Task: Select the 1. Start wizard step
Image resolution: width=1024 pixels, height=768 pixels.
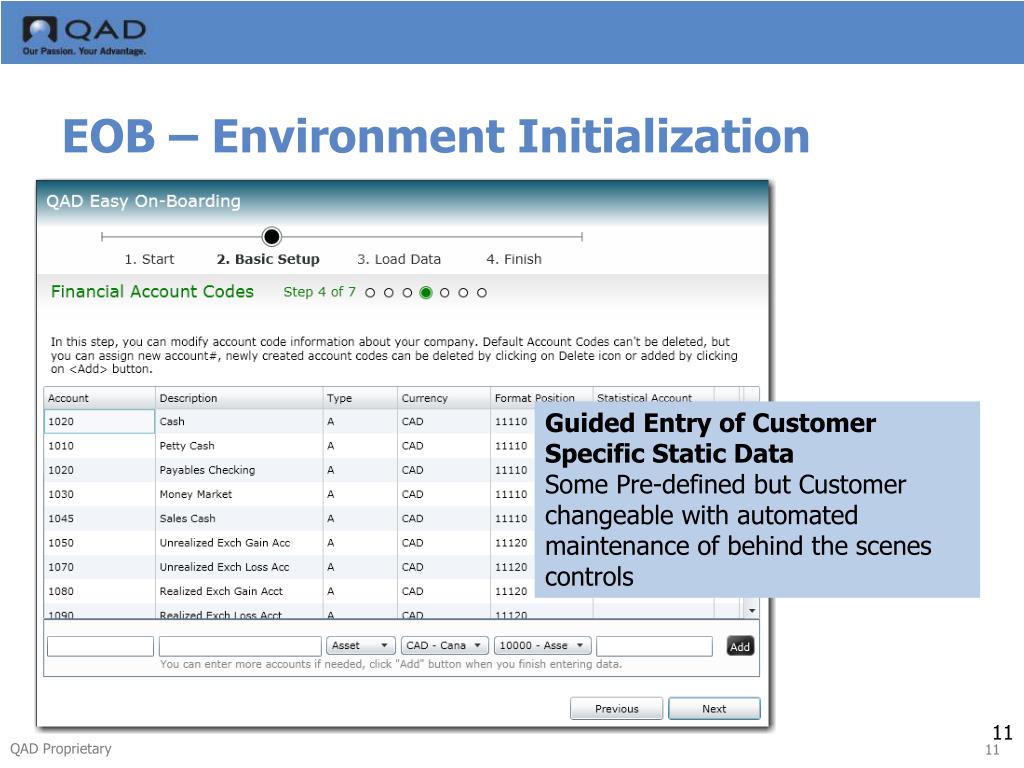Action: (149, 259)
